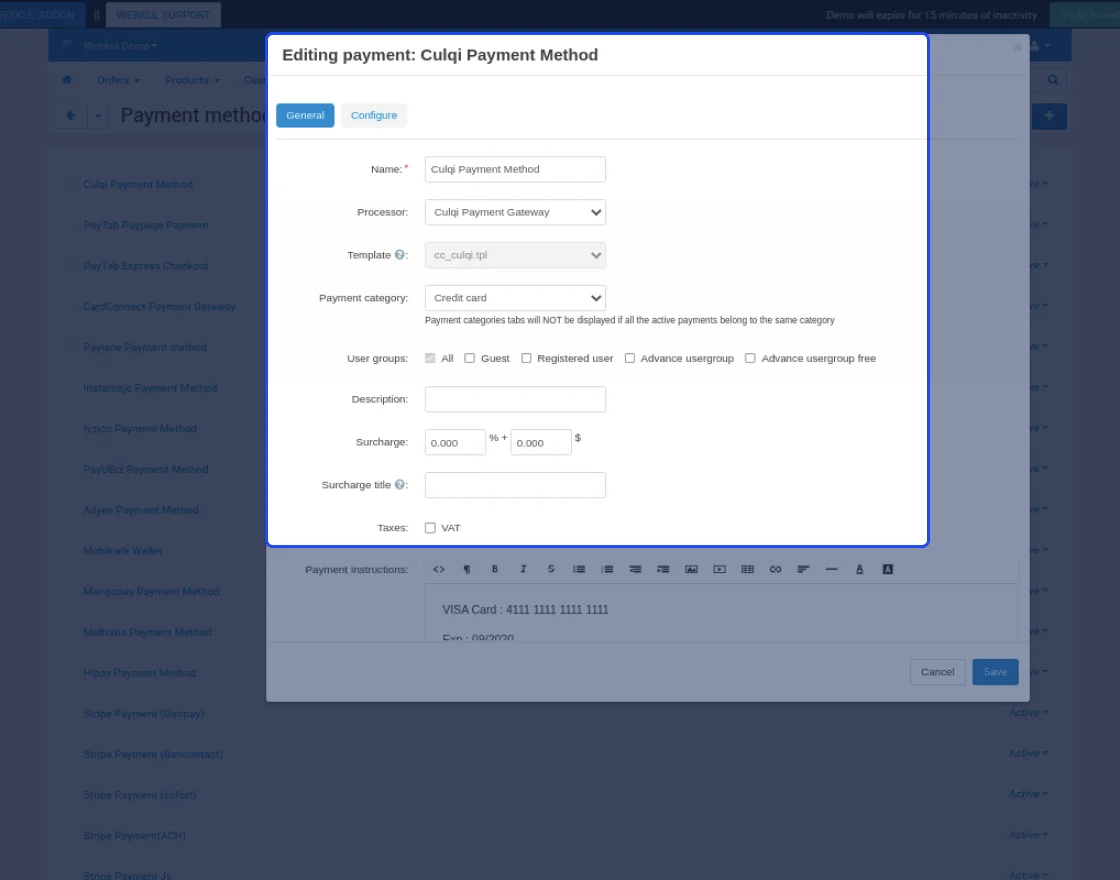Open paragraph format icon in editor toolbar
1120x880 pixels.
tap(466, 569)
